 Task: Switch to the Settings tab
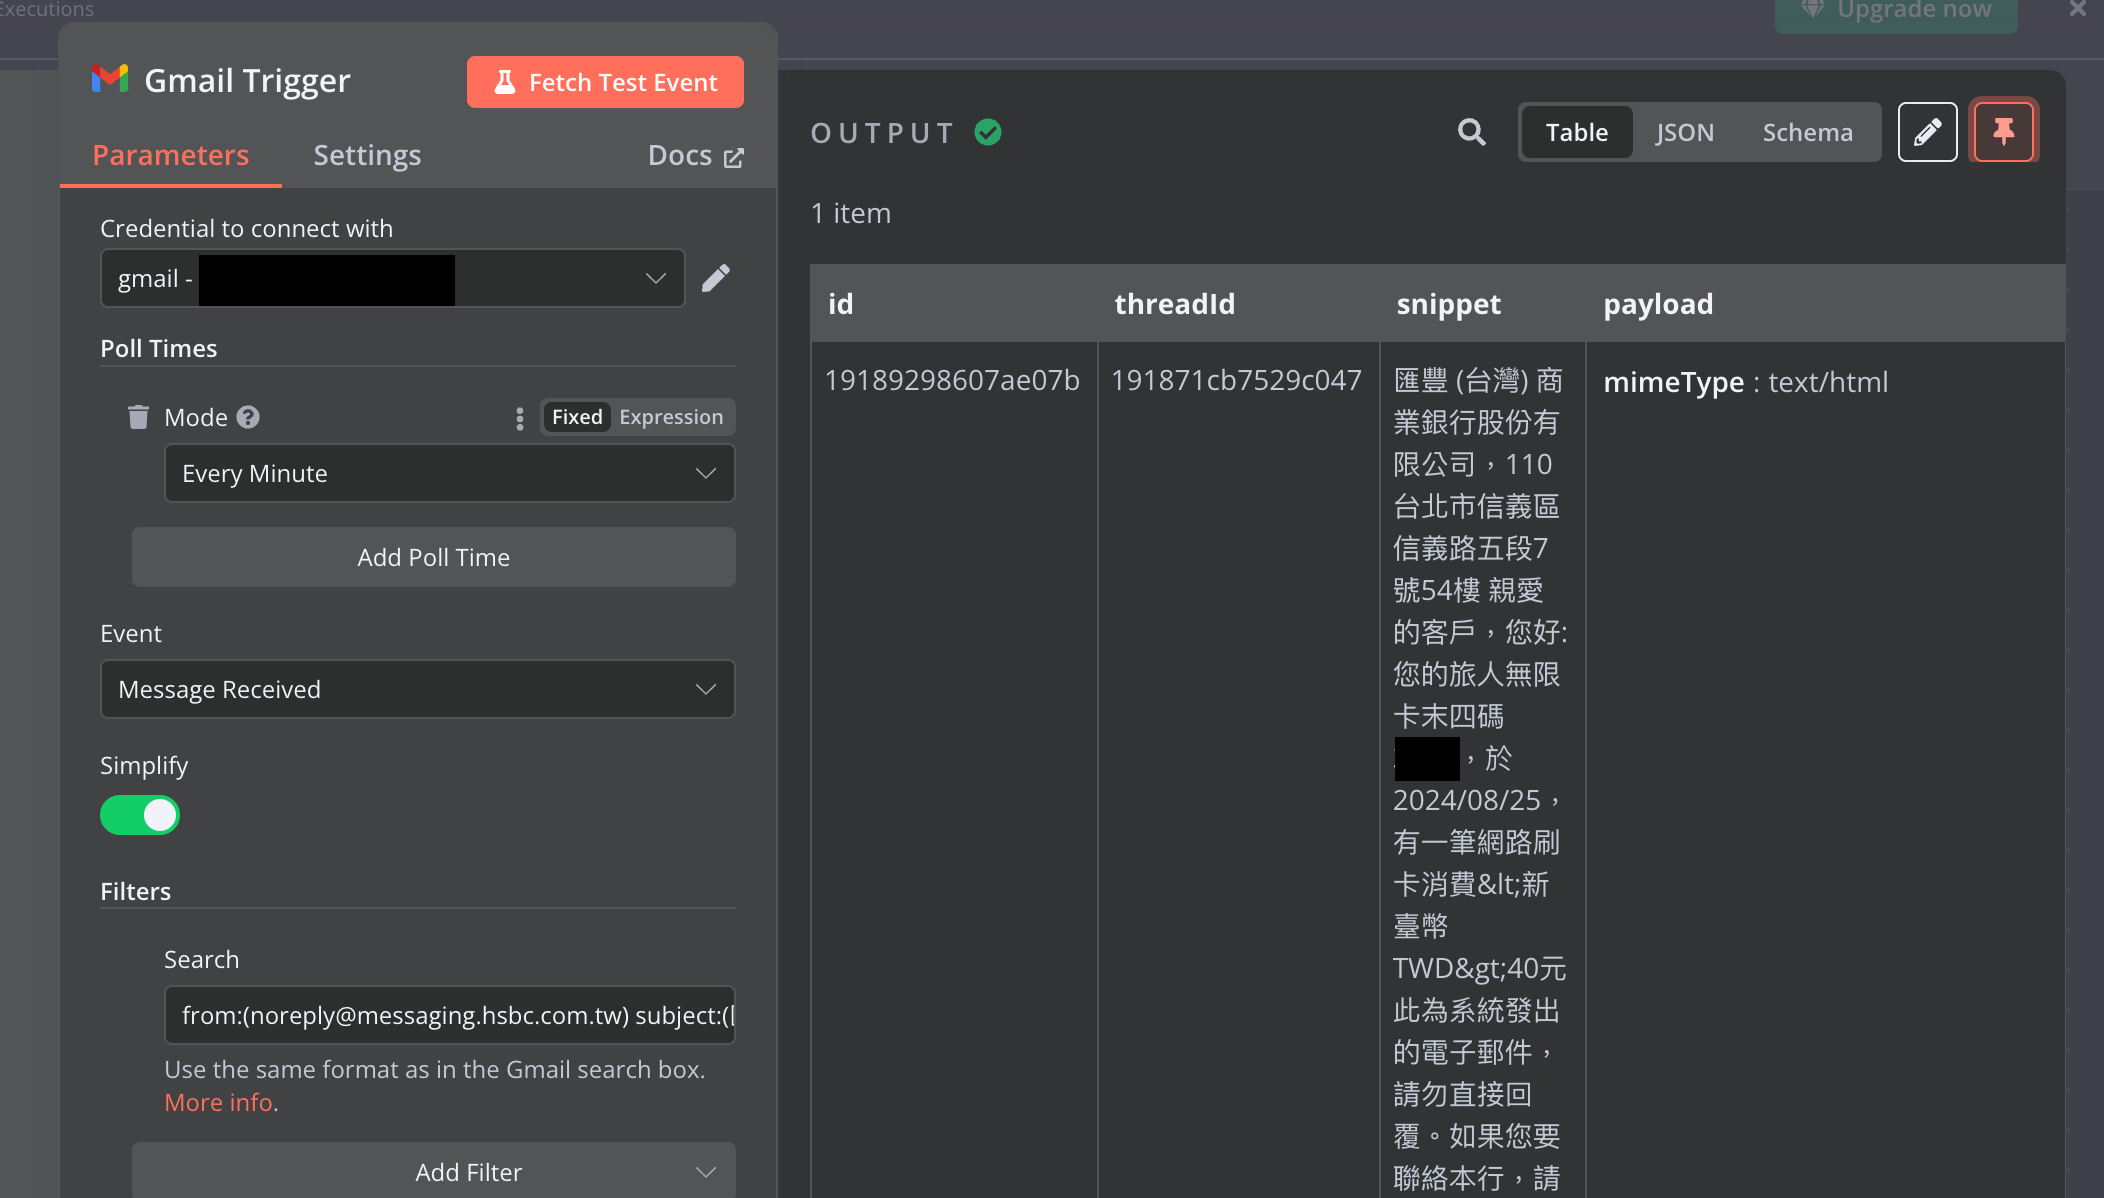coord(367,155)
